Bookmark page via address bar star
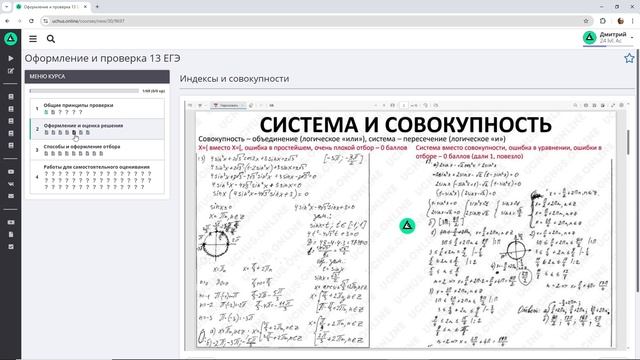The image size is (640, 360). pyautogui.click(x=586, y=21)
